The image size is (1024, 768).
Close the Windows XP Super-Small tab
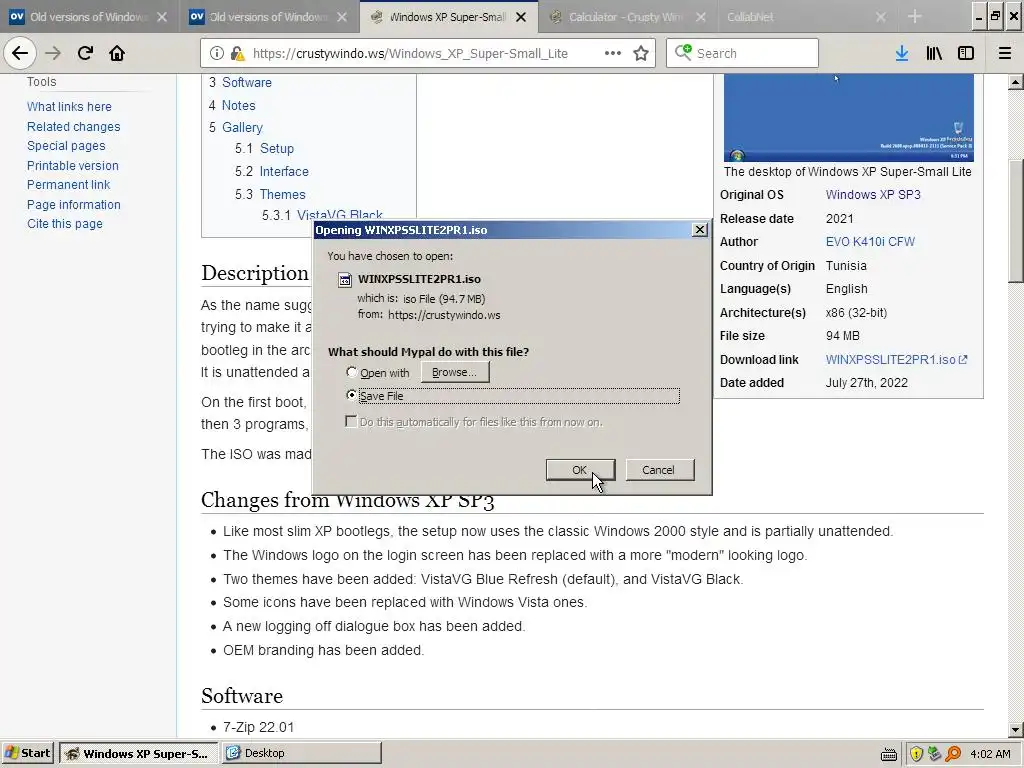coord(521,17)
